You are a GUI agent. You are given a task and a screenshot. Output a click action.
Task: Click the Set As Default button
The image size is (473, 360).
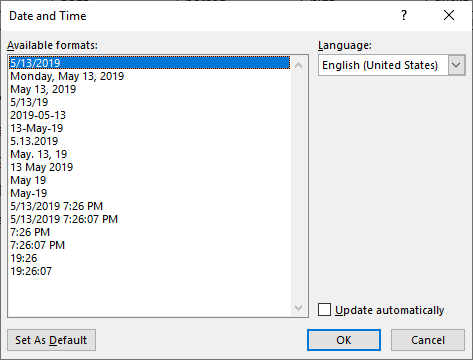(x=51, y=340)
